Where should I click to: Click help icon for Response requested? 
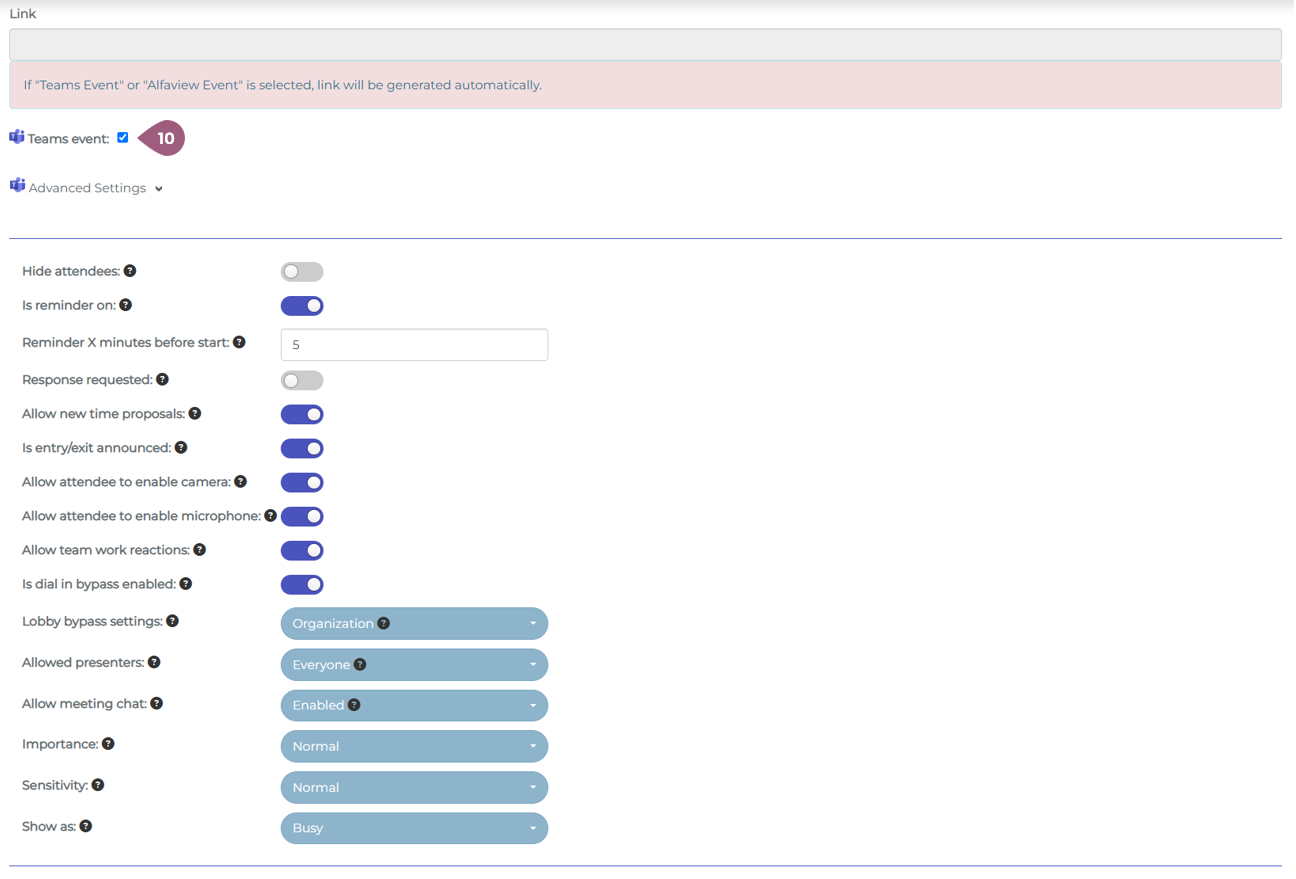click(x=163, y=380)
